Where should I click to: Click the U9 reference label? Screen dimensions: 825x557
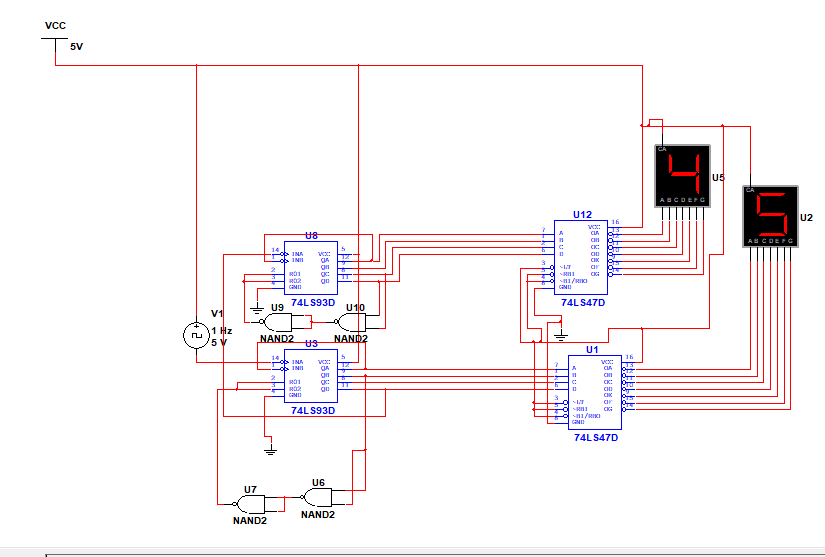pos(277,307)
